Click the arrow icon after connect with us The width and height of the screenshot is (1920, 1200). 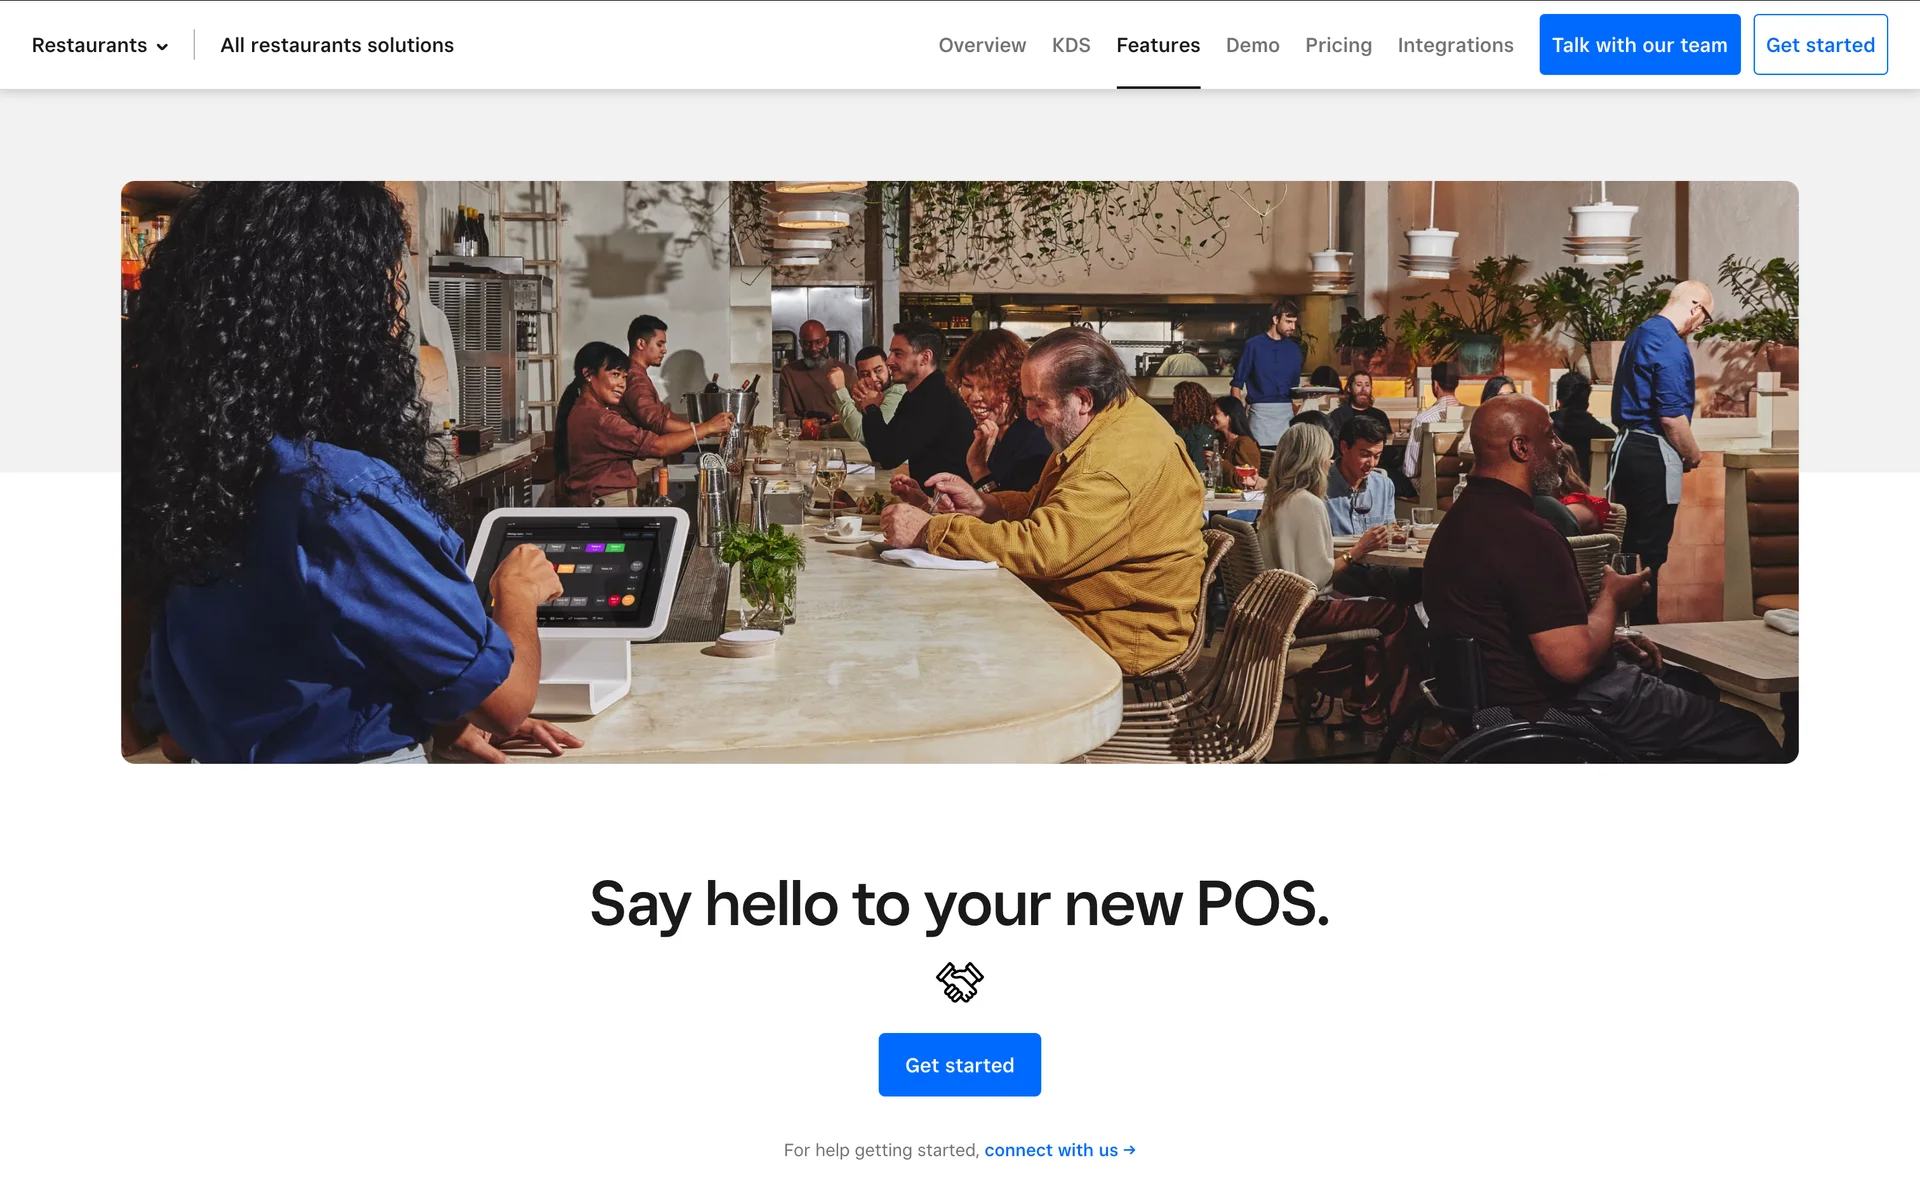tap(1129, 1150)
